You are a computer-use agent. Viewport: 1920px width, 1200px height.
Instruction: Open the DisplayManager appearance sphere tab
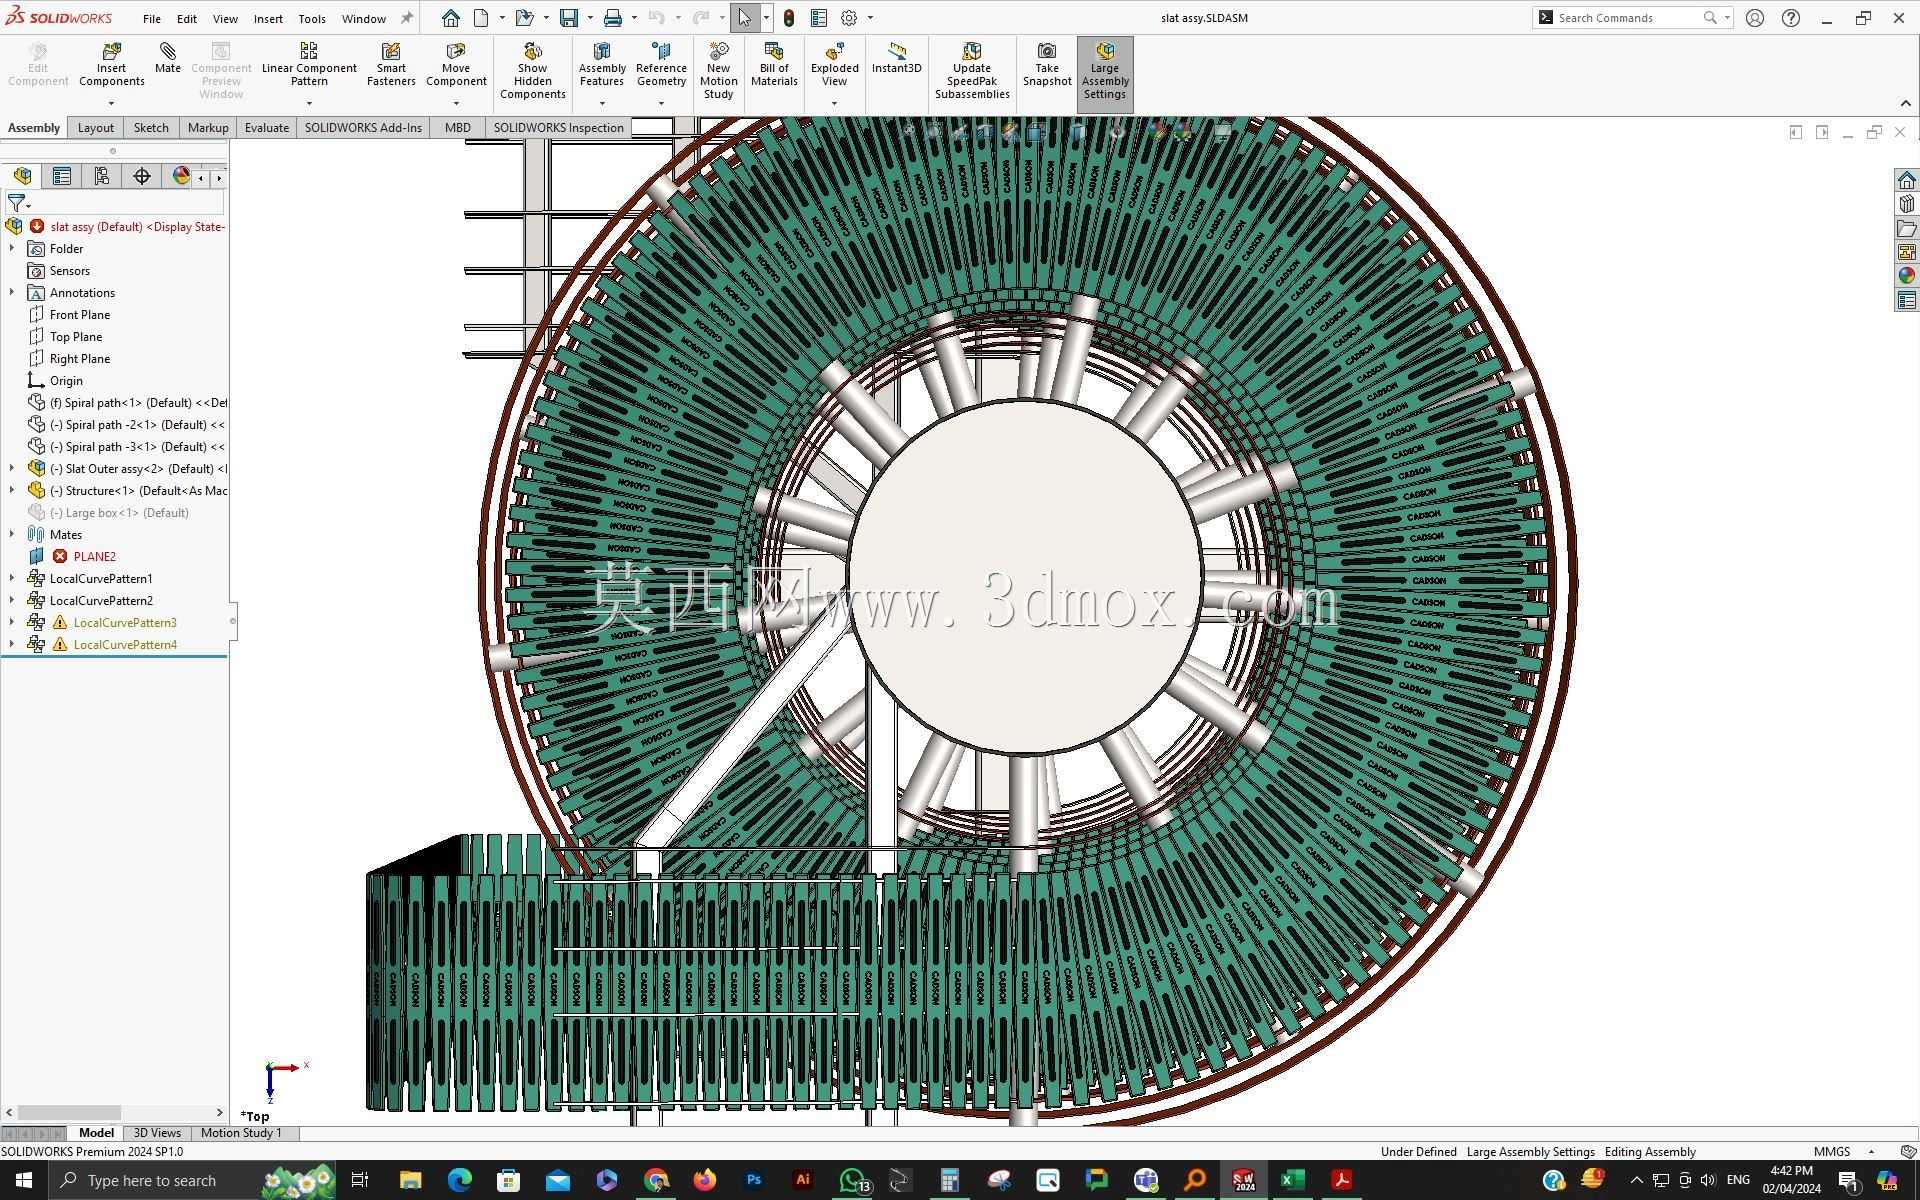[x=181, y=176]
